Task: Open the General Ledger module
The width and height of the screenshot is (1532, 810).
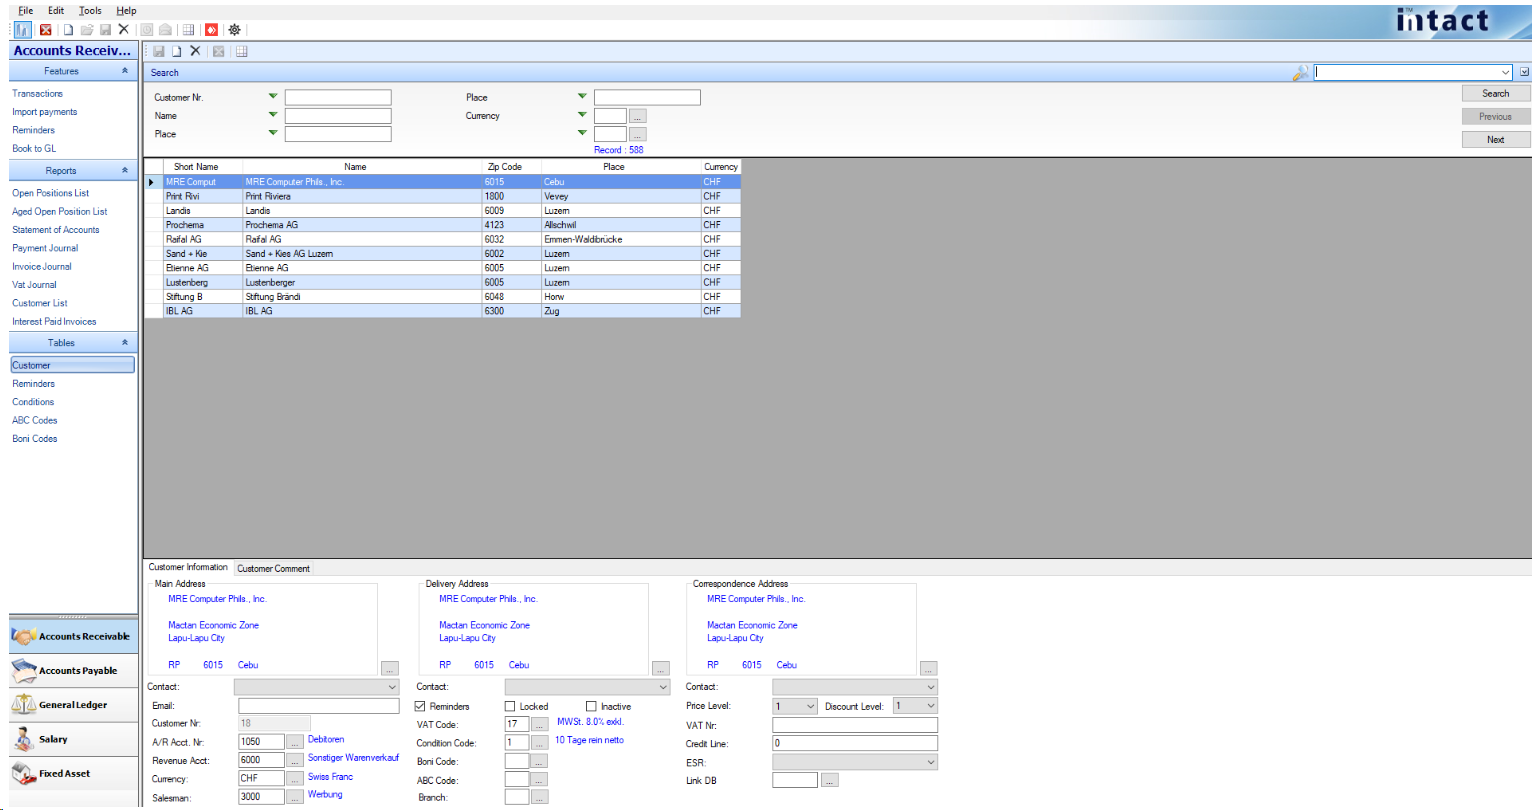Action: (73, 705)
